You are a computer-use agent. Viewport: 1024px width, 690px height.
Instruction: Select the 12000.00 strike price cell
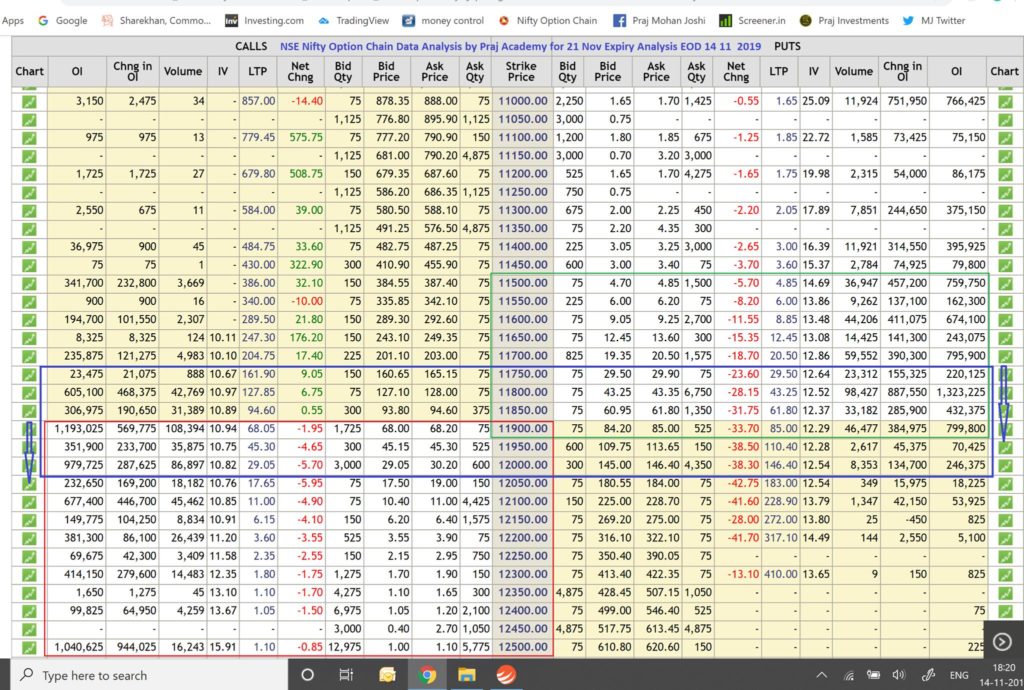pos(521,465)
